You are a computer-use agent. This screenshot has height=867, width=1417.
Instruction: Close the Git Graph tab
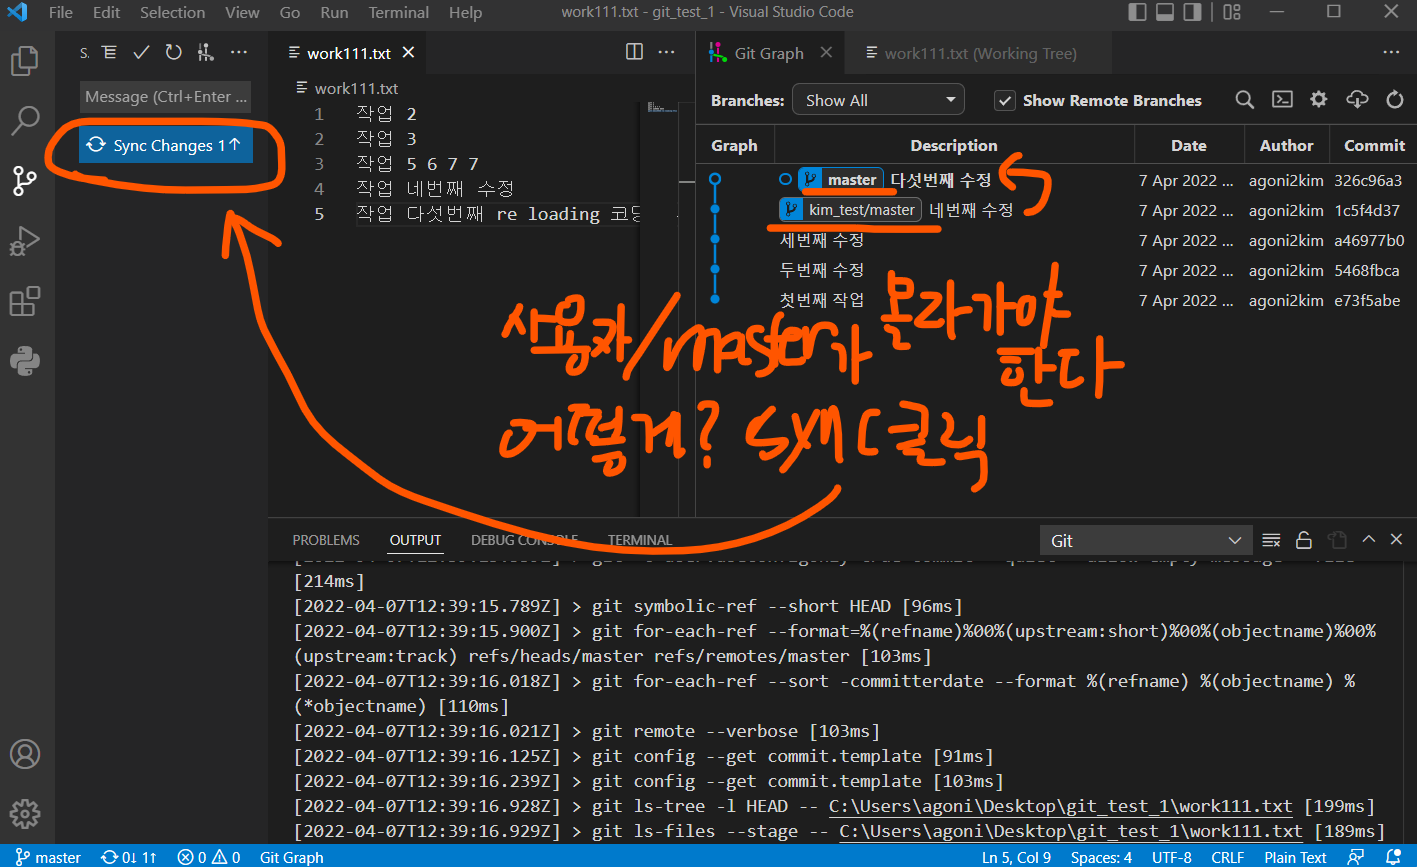(826, 53)
